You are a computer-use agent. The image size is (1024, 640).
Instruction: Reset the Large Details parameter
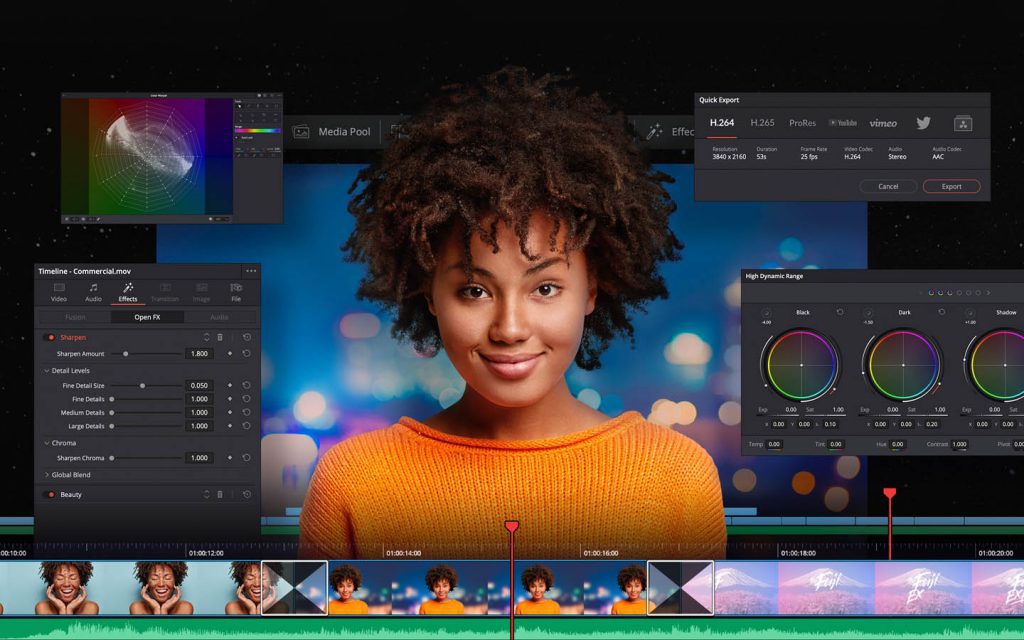click(x=247, y=426)
